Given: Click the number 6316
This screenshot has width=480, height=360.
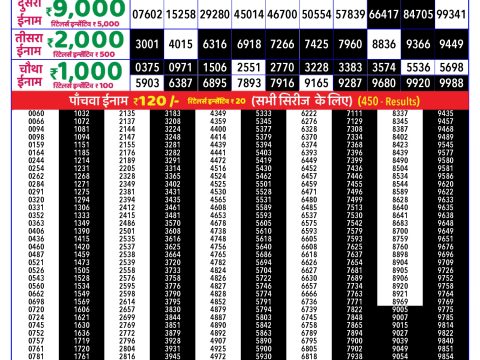Looking at the screenshot, I should pyautogui.click(x=215, y=44).
